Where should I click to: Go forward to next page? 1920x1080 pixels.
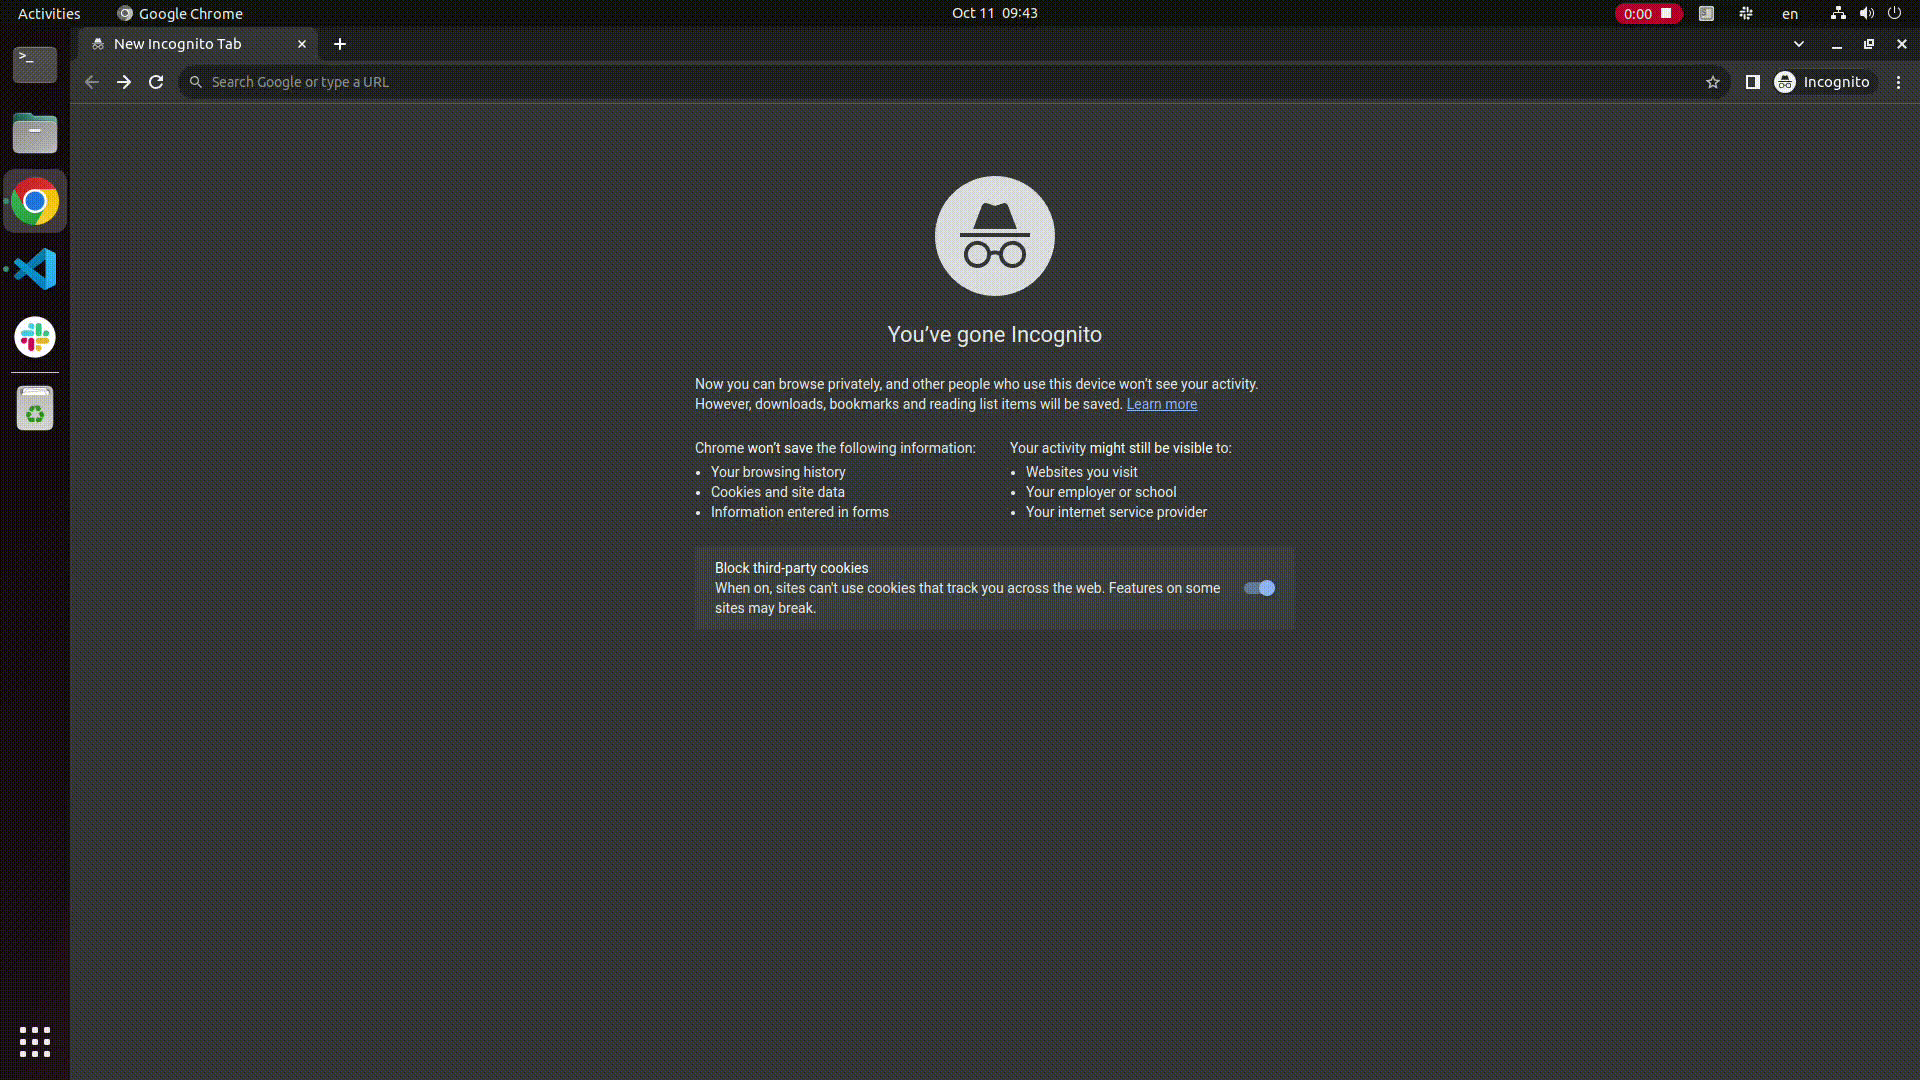pos(124,82)
